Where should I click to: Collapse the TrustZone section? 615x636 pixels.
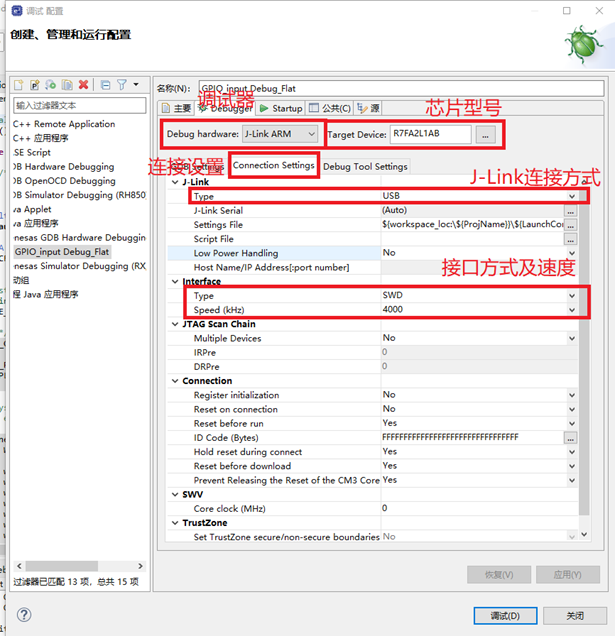(x=175, y=523)
